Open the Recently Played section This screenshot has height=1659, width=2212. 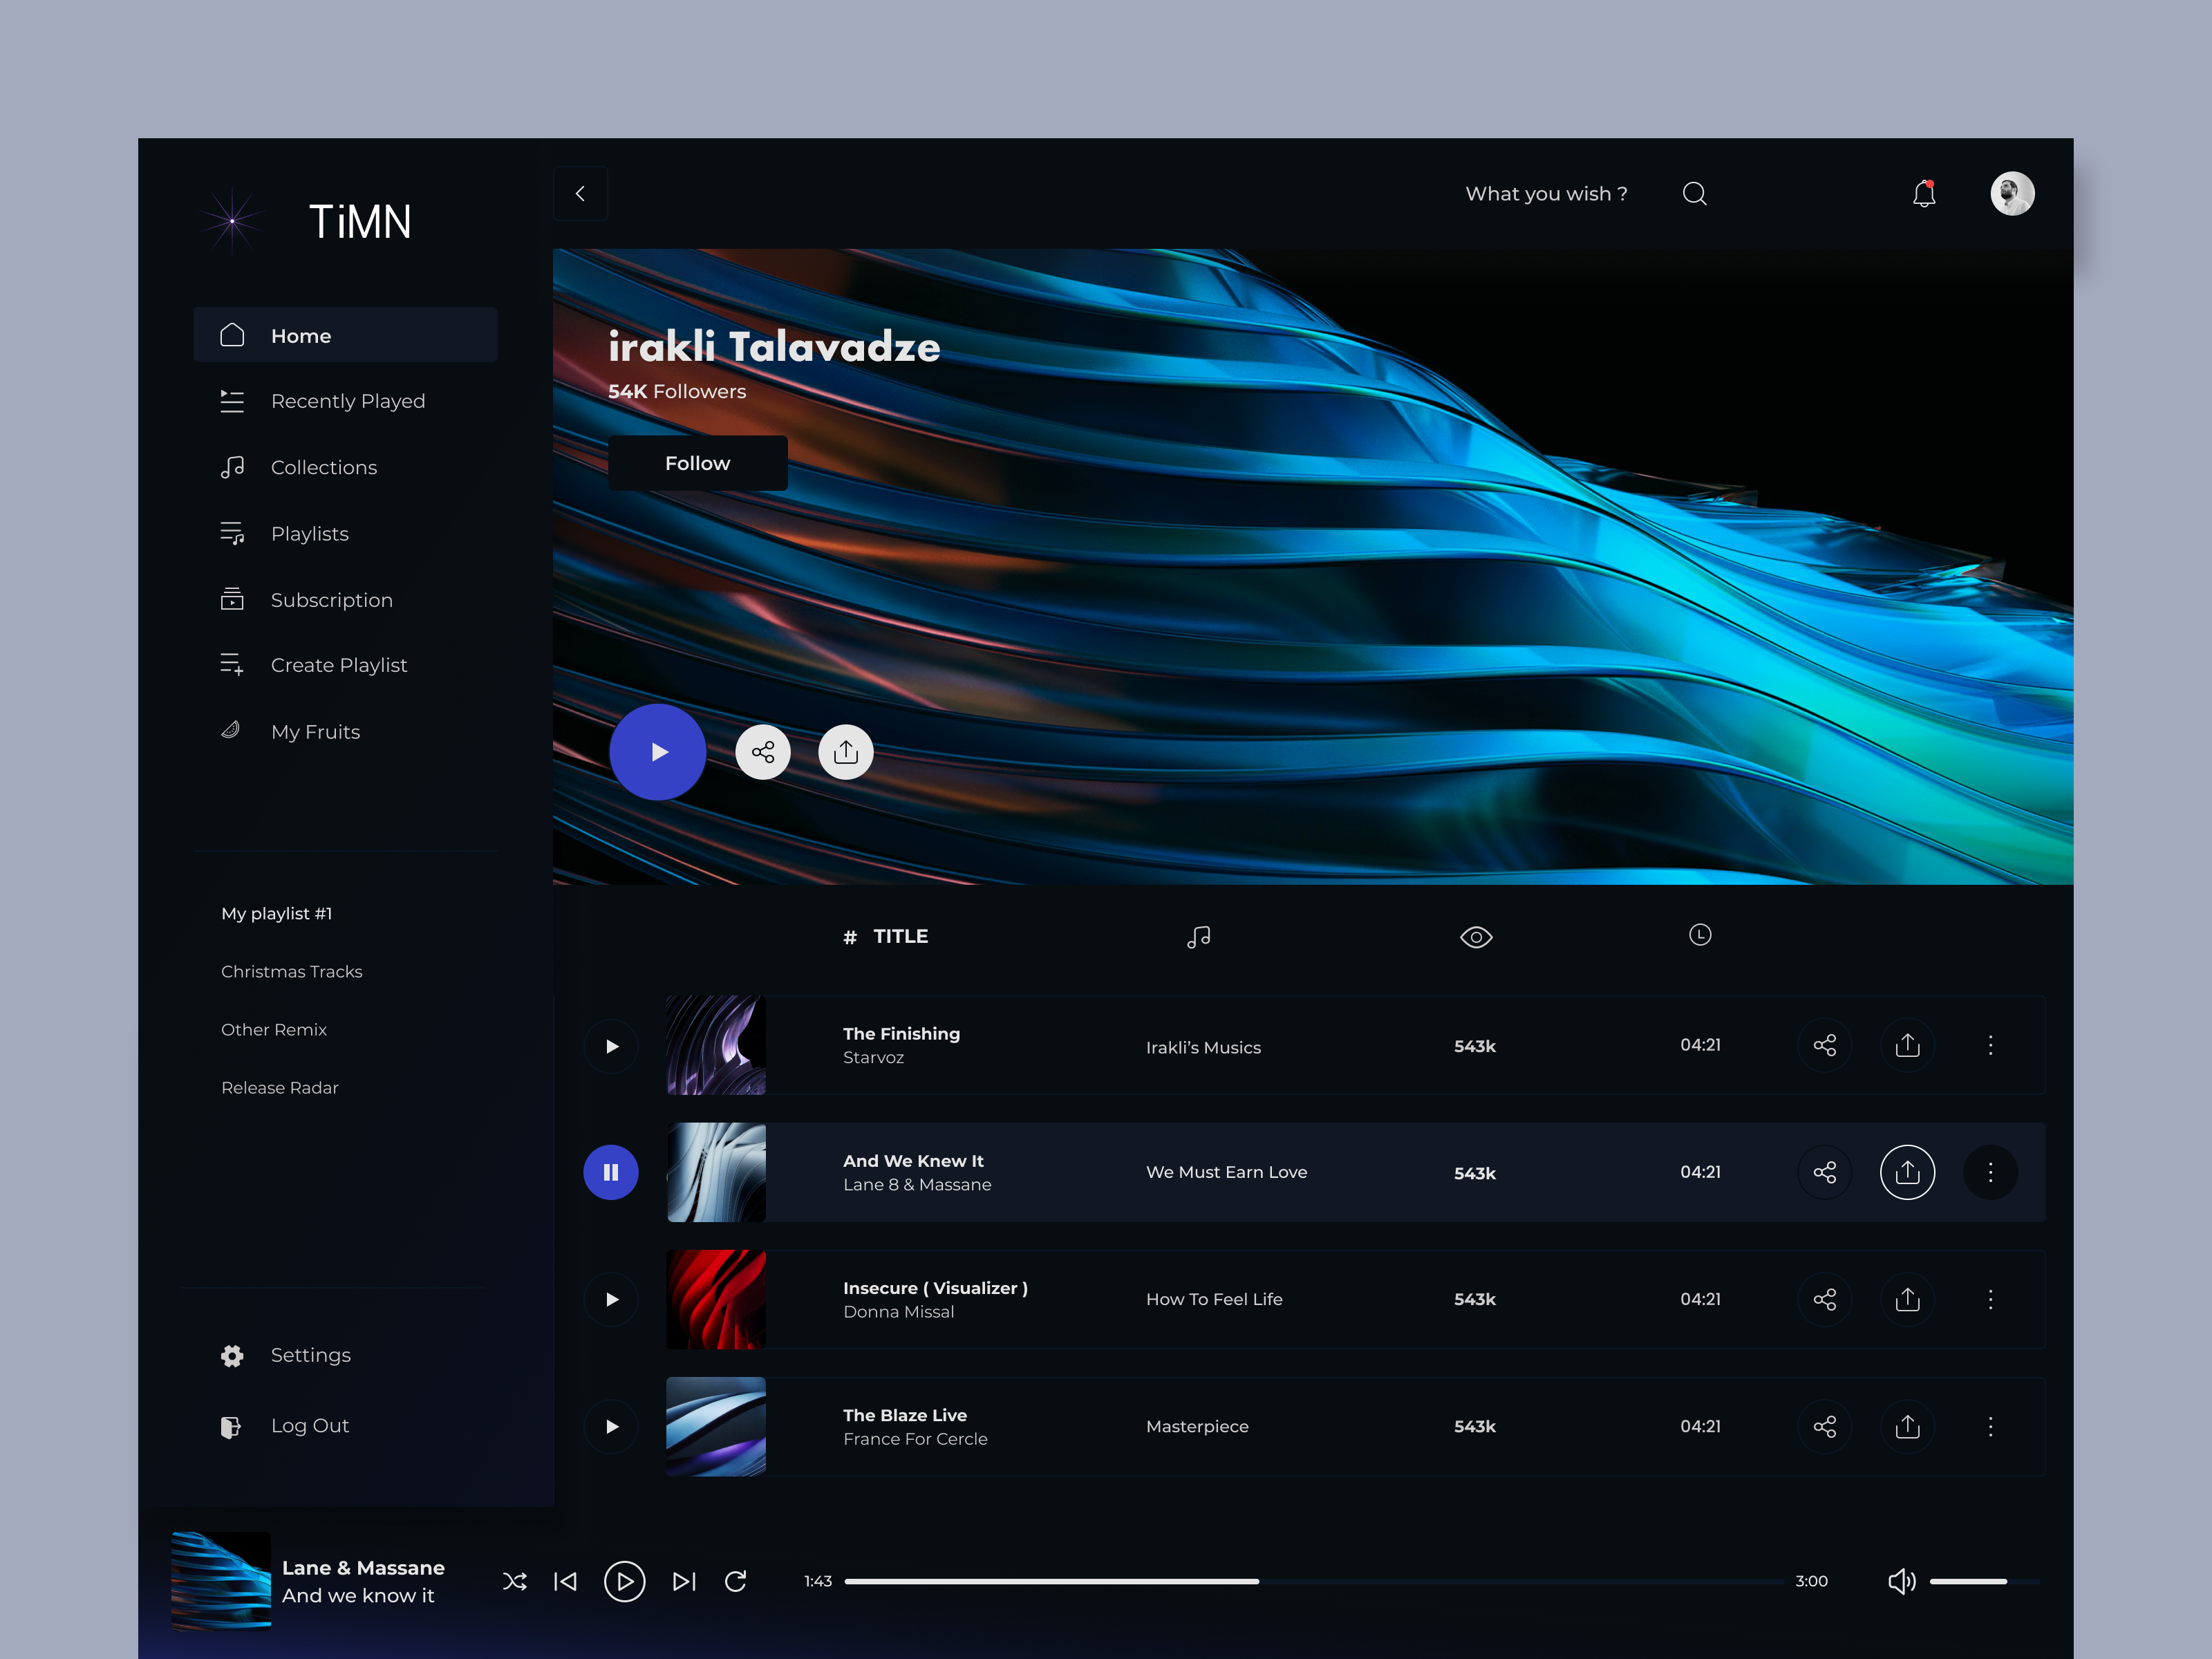347,401
